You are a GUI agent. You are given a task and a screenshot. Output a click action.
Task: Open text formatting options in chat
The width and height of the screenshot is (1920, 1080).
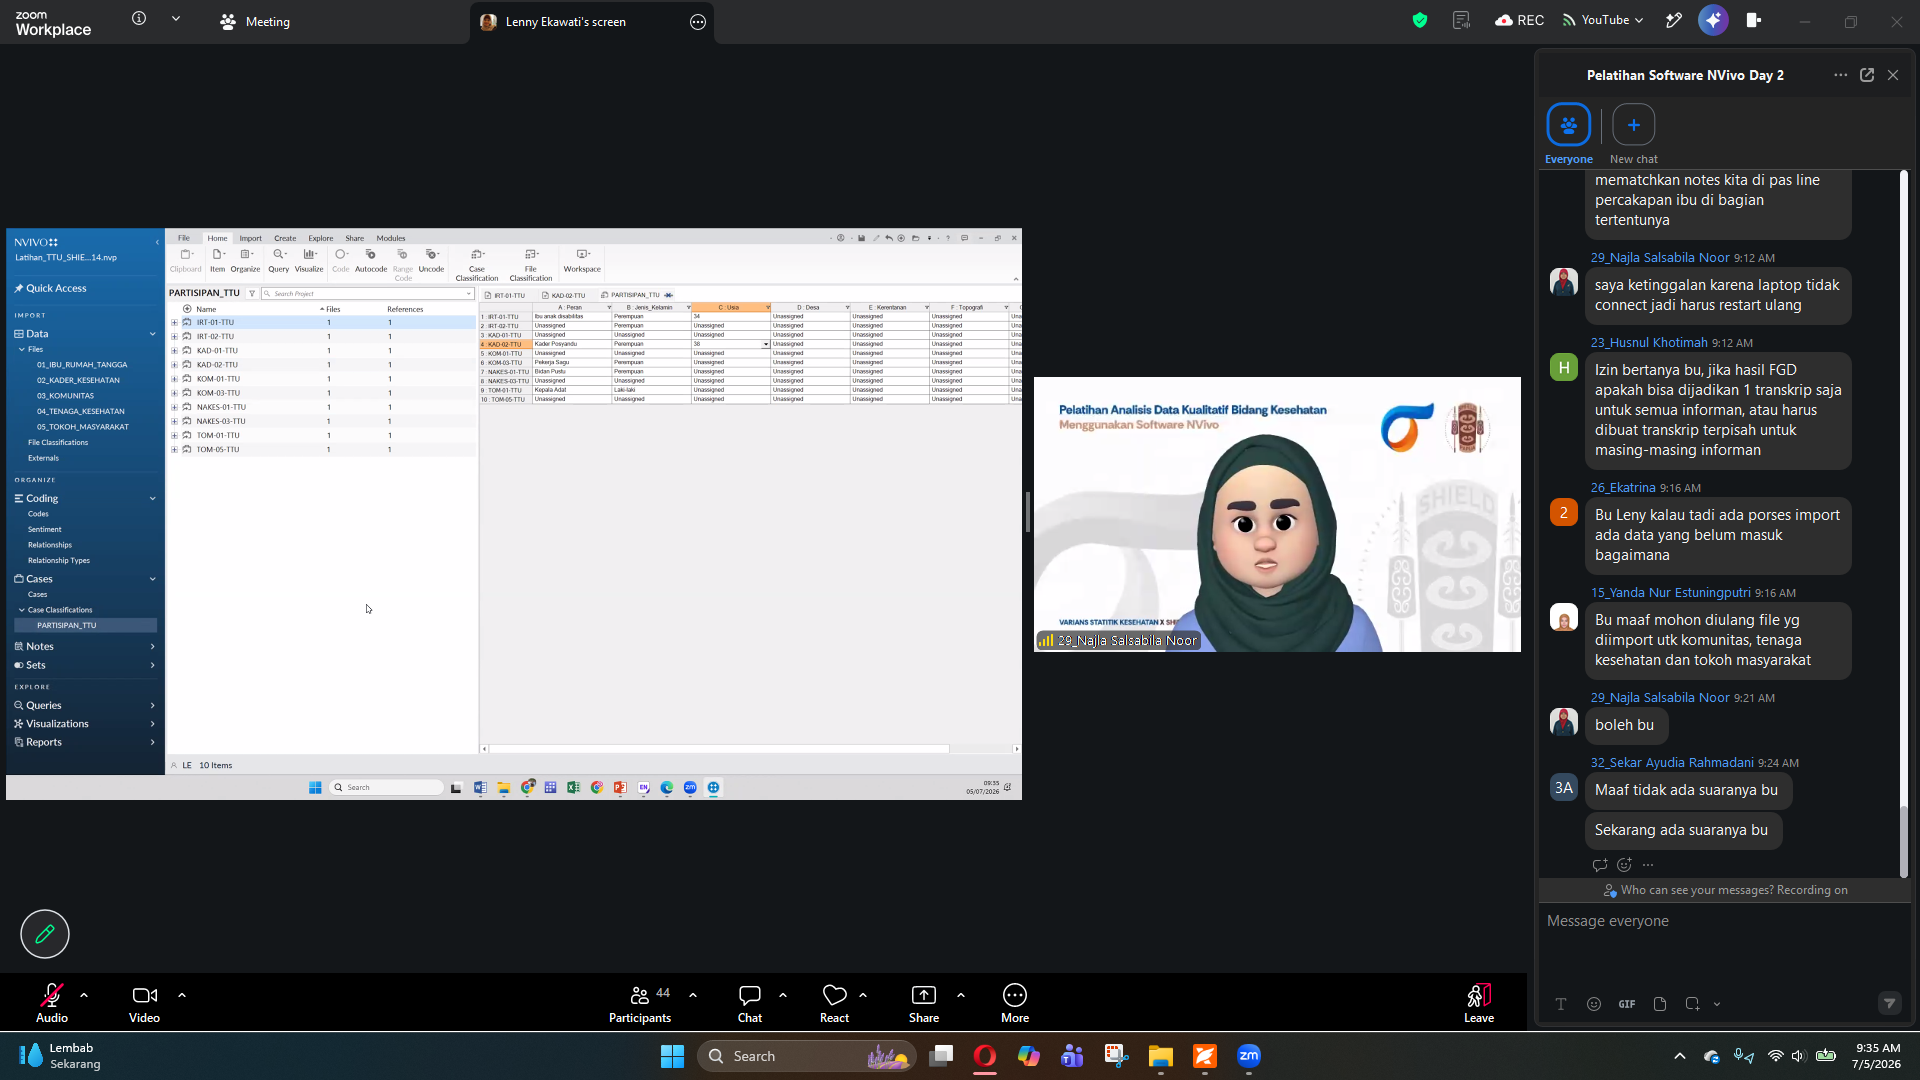click(x=1561, y=1004)
